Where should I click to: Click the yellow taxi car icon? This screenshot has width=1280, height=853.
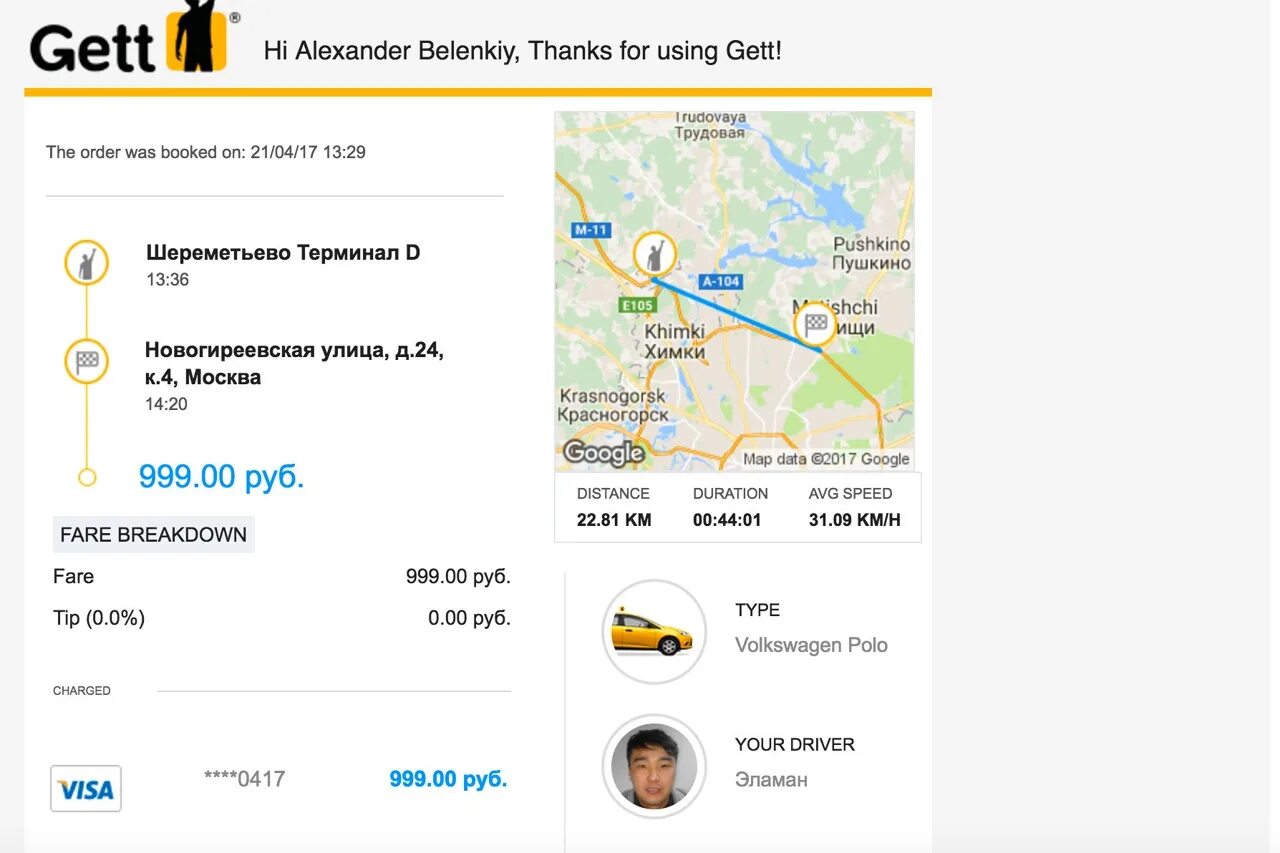pos(653,632)
